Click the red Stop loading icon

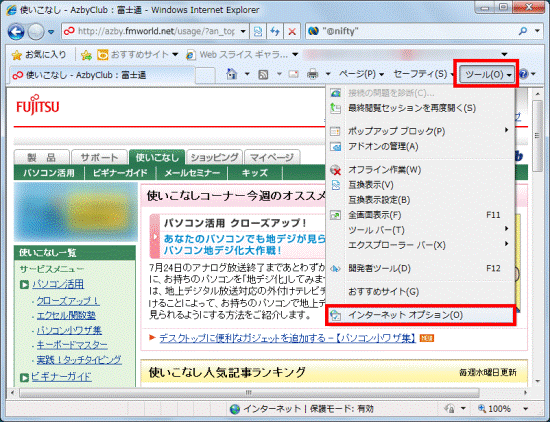tap(292, 32)
